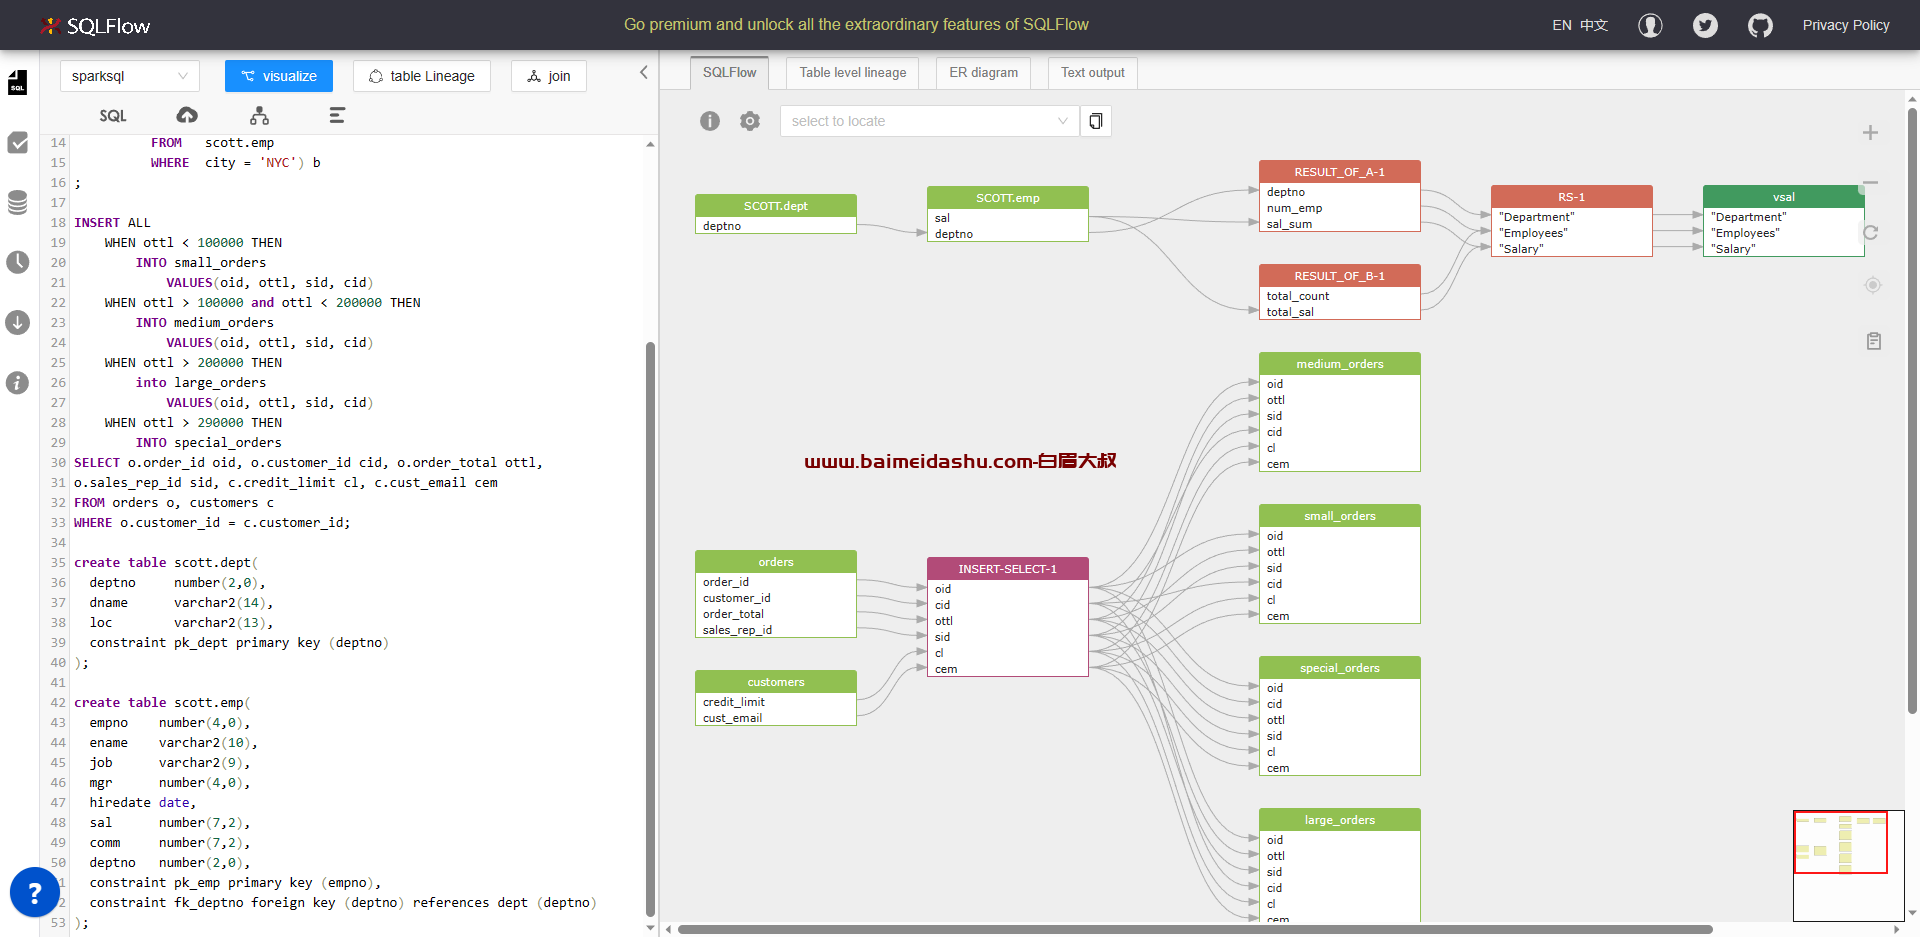Switch language to EN
Screen dimensions: 1920x937
[1561, 25]
